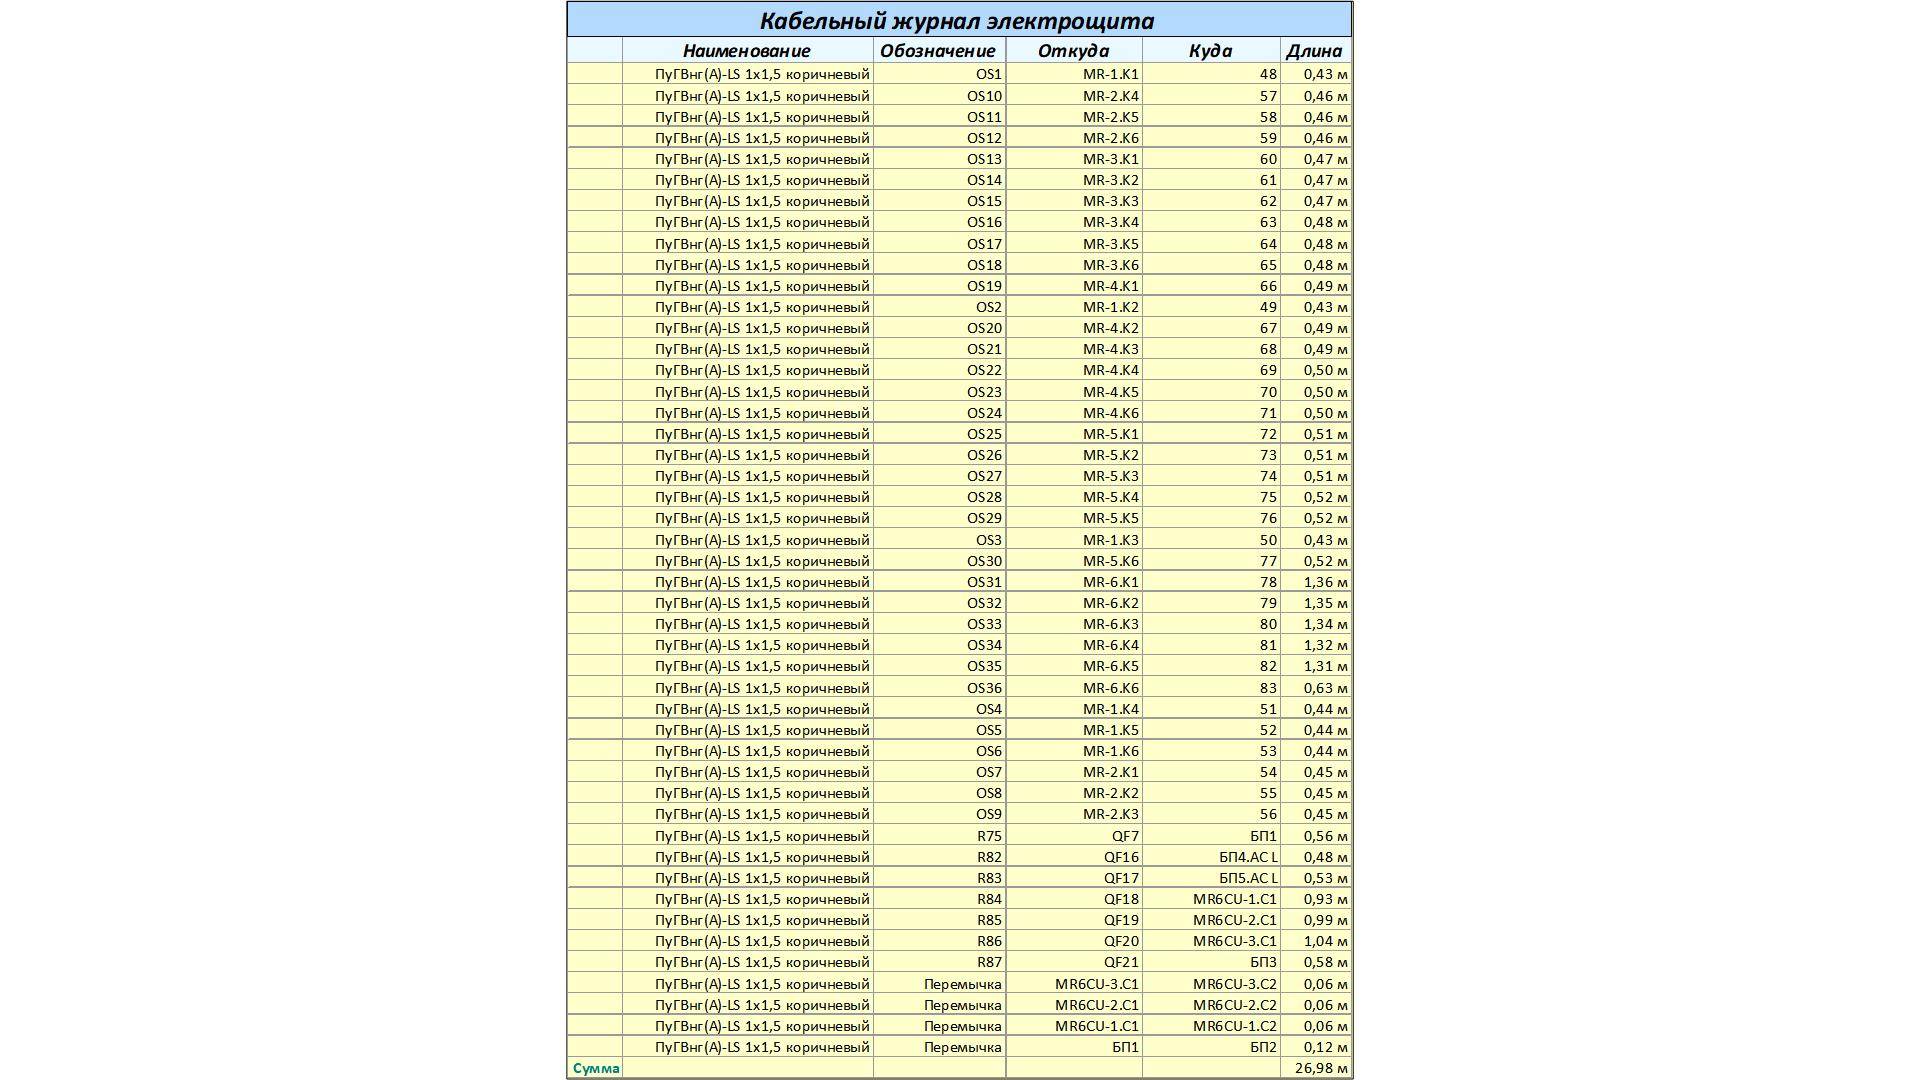Select the destination cell 83
The image size is (1920, 1080).
coord(1267,688)
